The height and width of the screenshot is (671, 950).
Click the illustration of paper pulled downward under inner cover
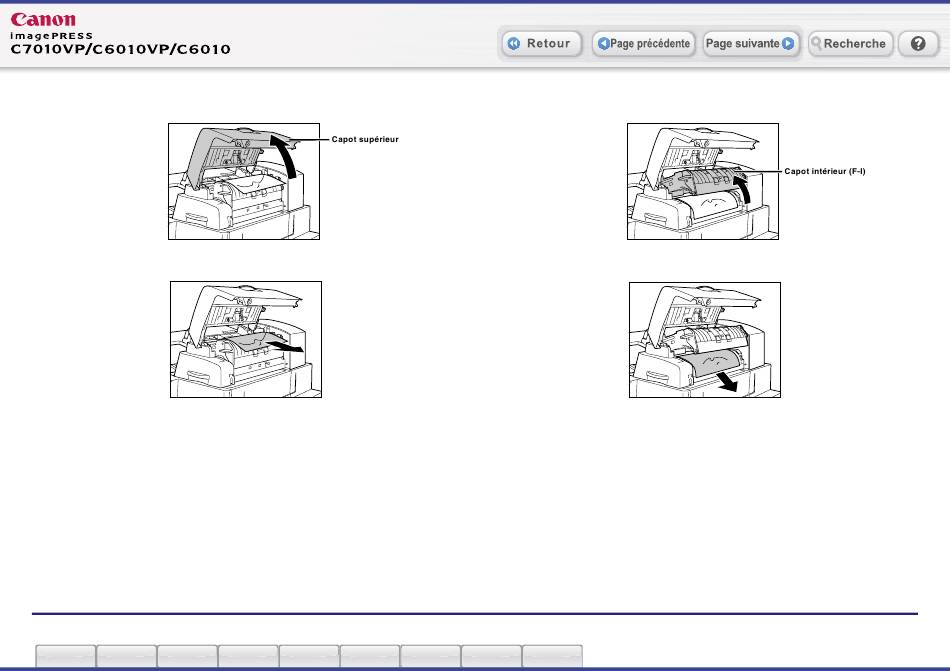click(705, 340)
